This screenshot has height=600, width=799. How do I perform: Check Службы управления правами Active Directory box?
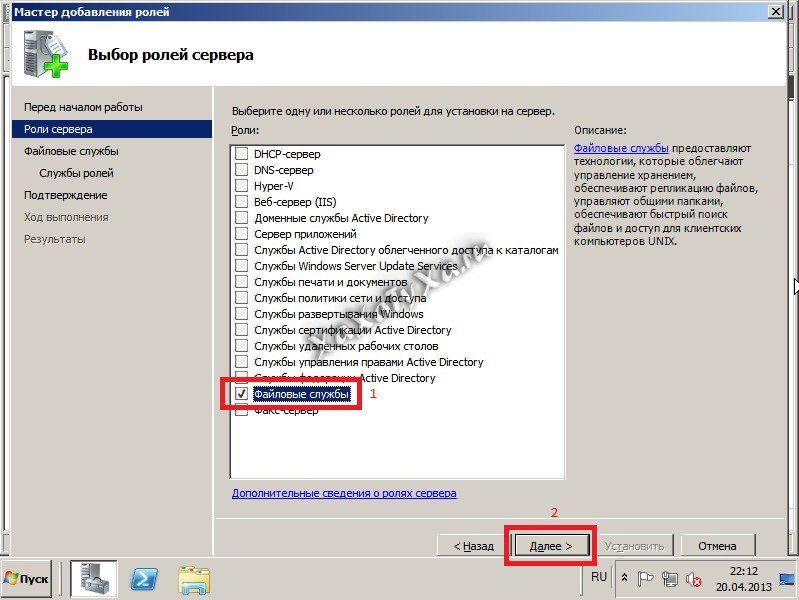tap(242, 362)
